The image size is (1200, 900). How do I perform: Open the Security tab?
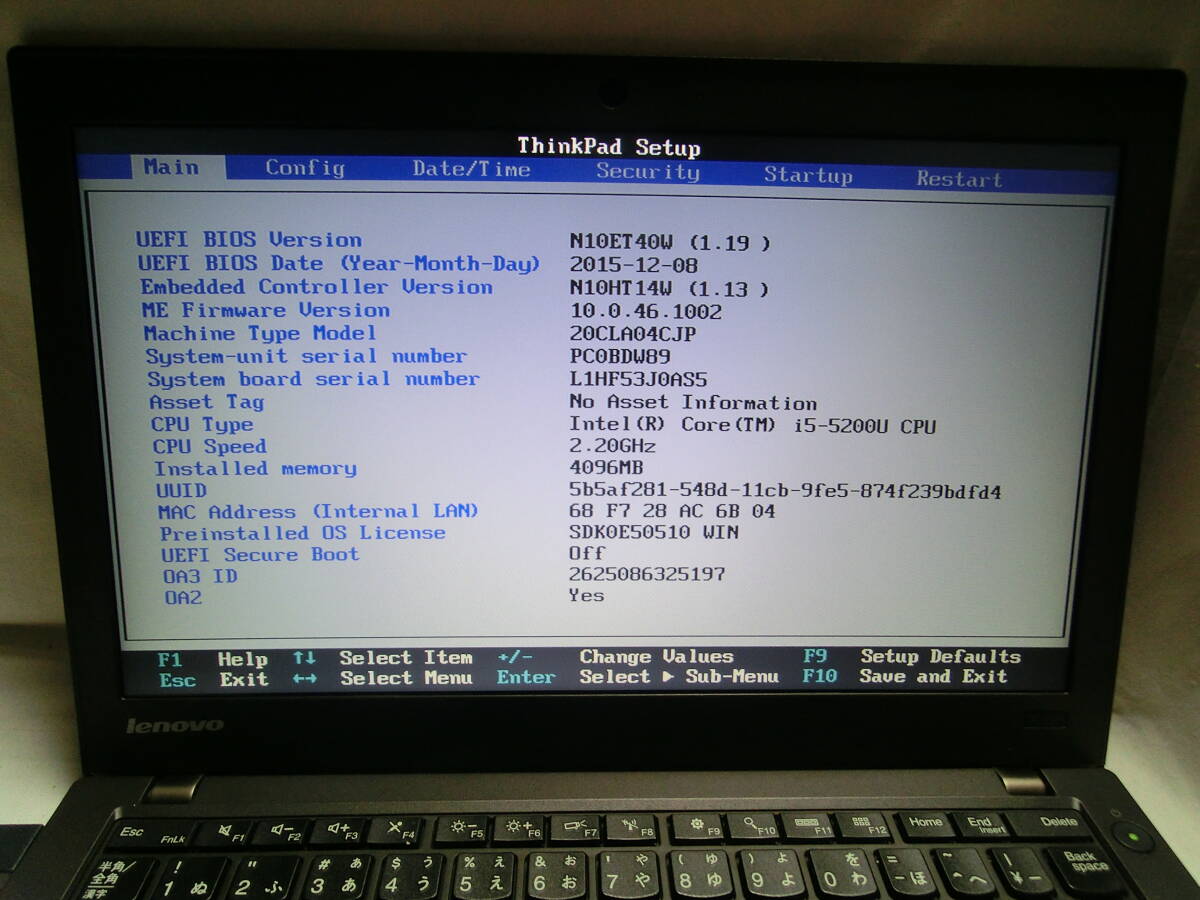pyautogui.click(x=648, y=171)
